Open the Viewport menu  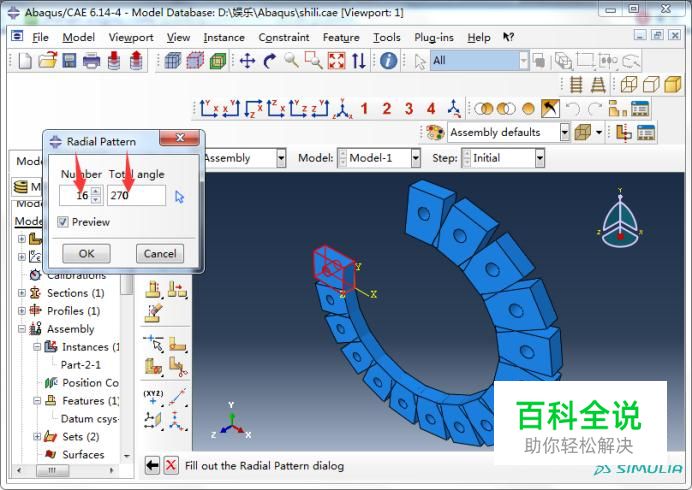131,38
